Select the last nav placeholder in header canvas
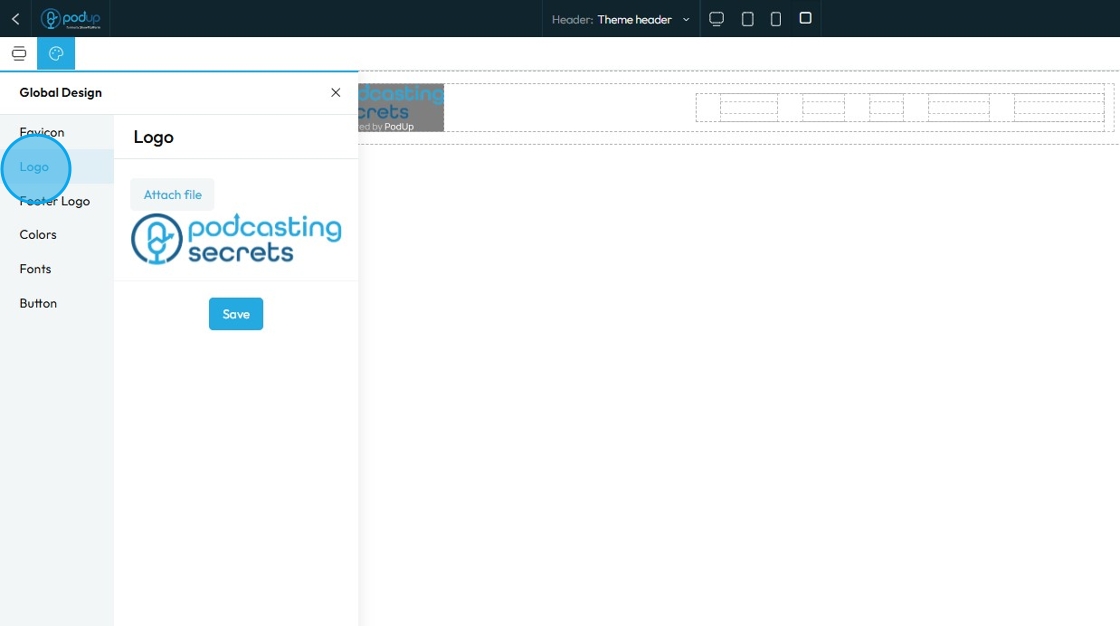Image resolution: width=1120 pixels, height=626 pixels. click(x=1059, y=107)
